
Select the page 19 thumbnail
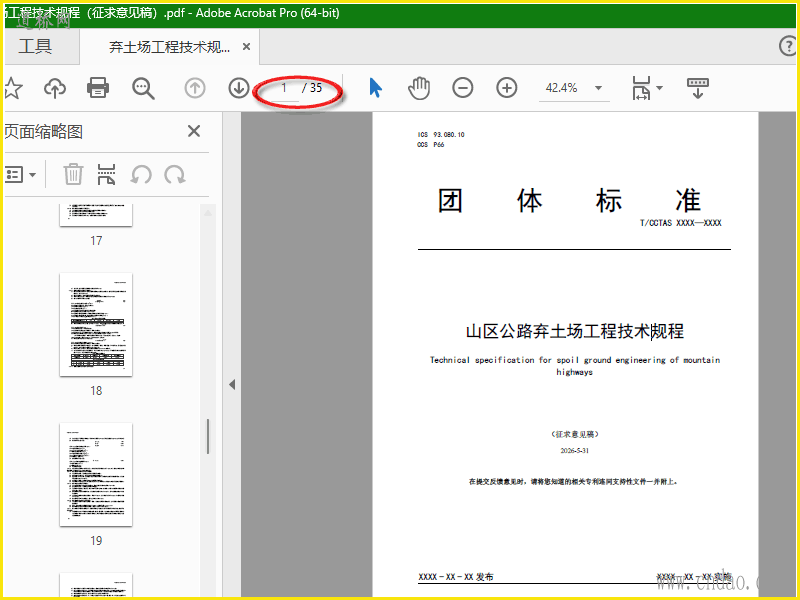click(96, 474)
